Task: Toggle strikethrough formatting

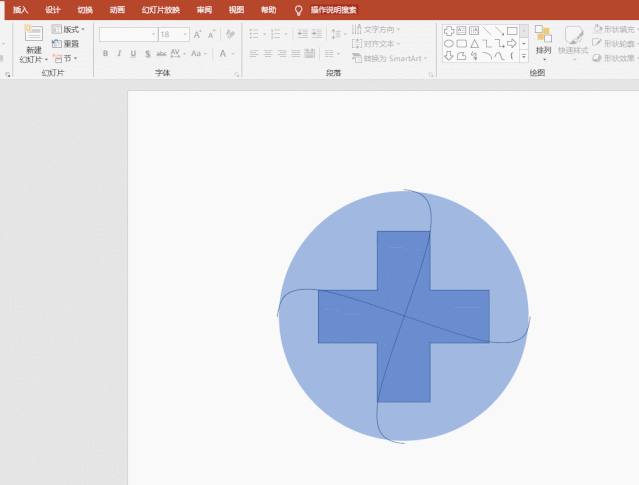Action: click(162, 54)
